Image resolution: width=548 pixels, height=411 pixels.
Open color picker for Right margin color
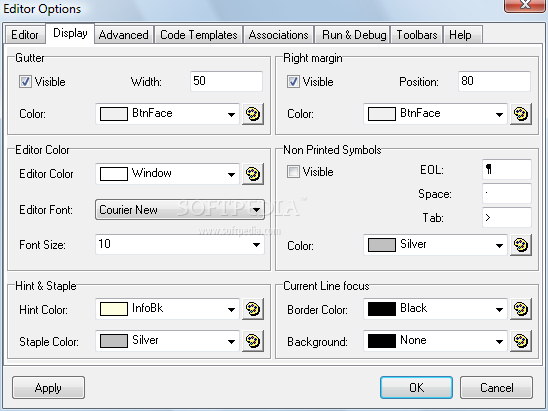(x=521, y=114)
